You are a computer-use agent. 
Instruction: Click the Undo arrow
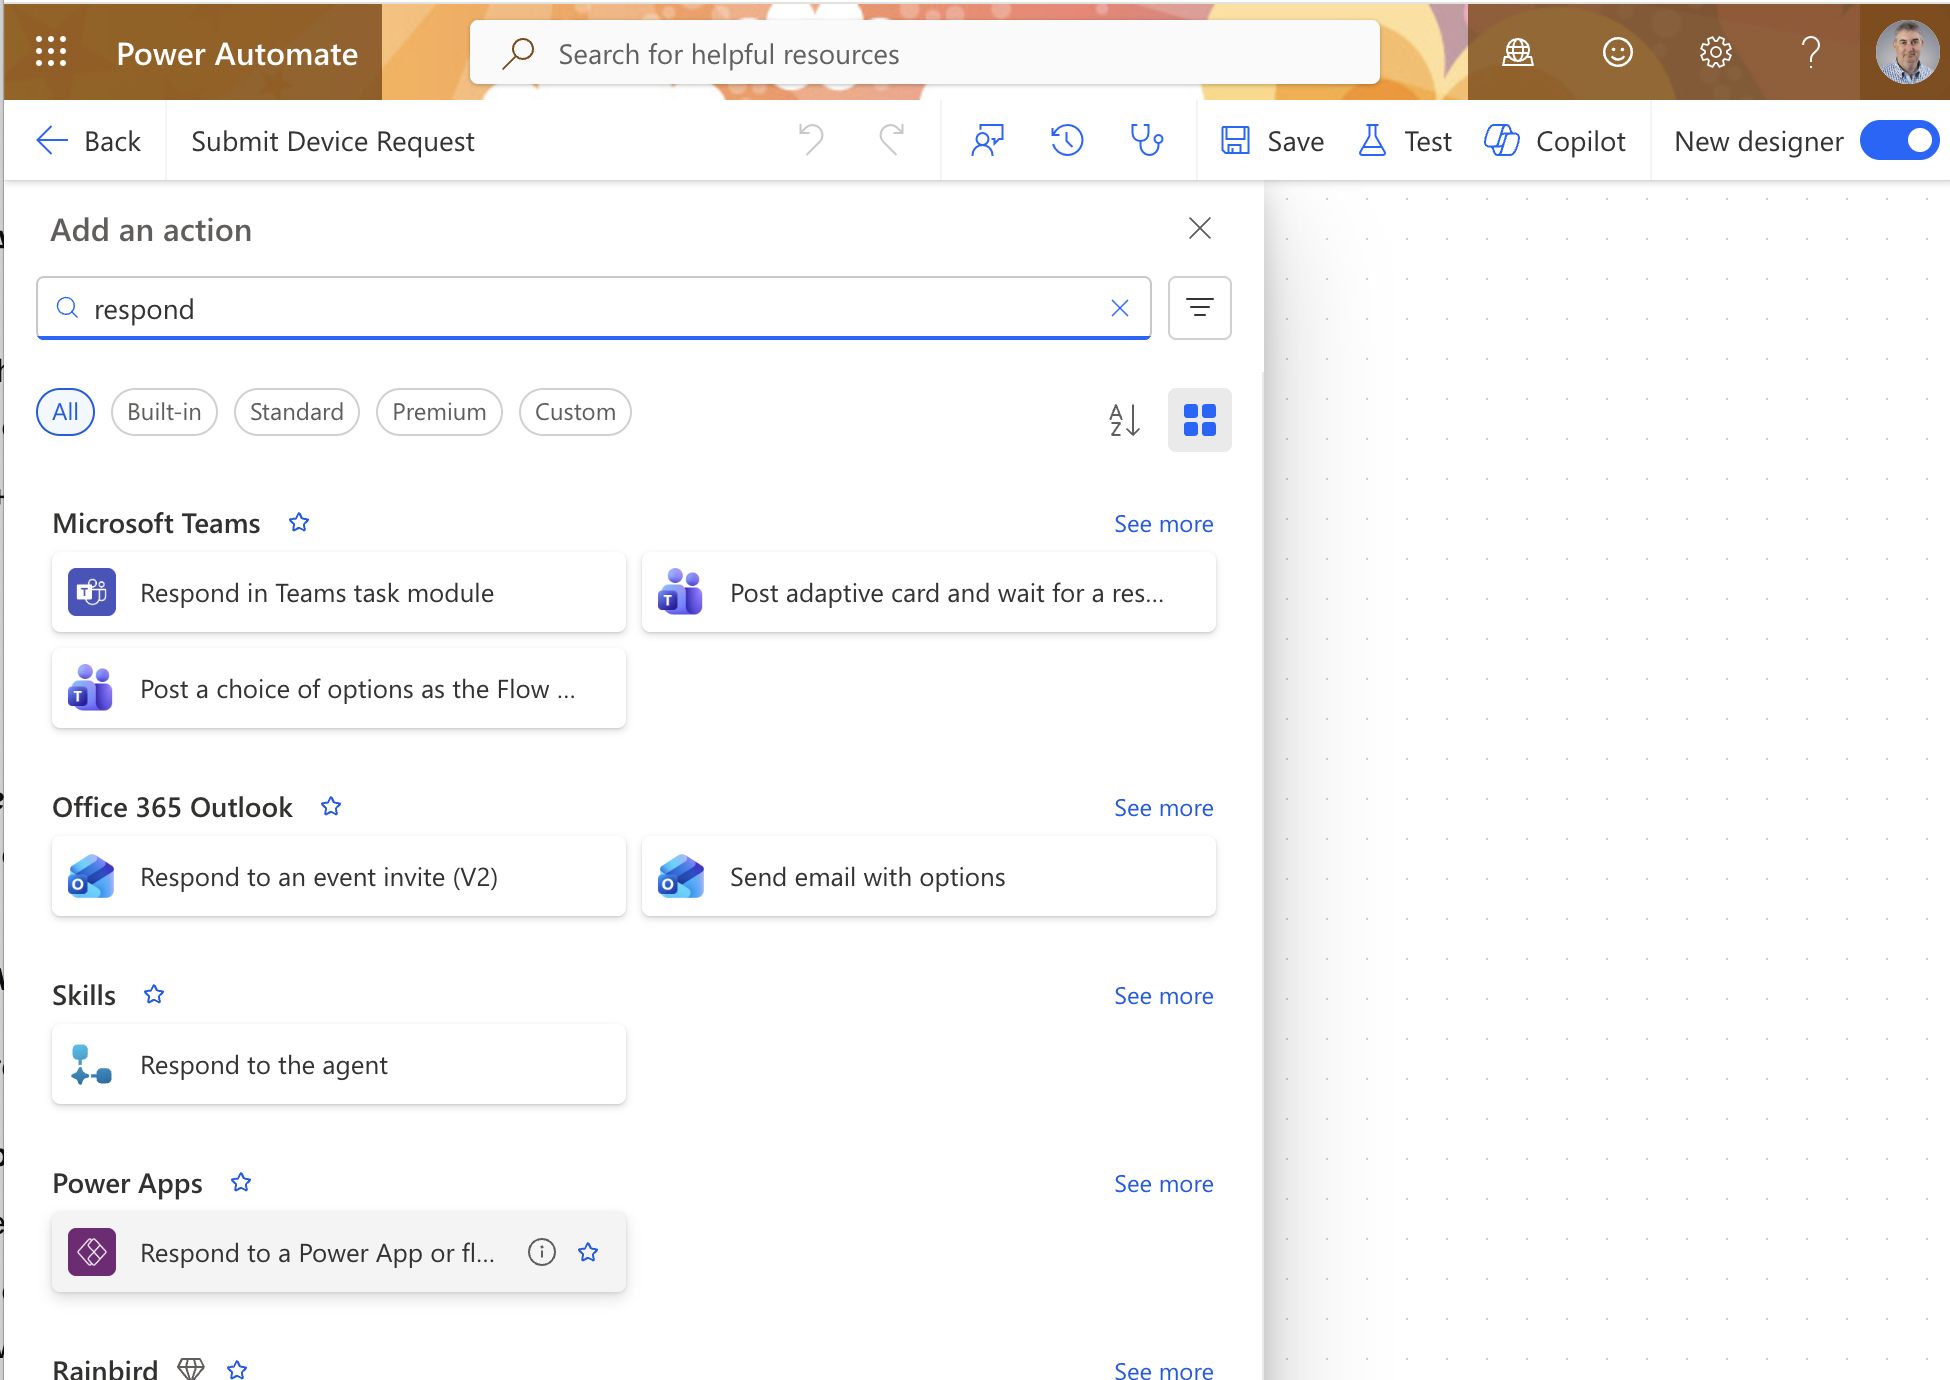pyautogui.click(x=811, y=140)
